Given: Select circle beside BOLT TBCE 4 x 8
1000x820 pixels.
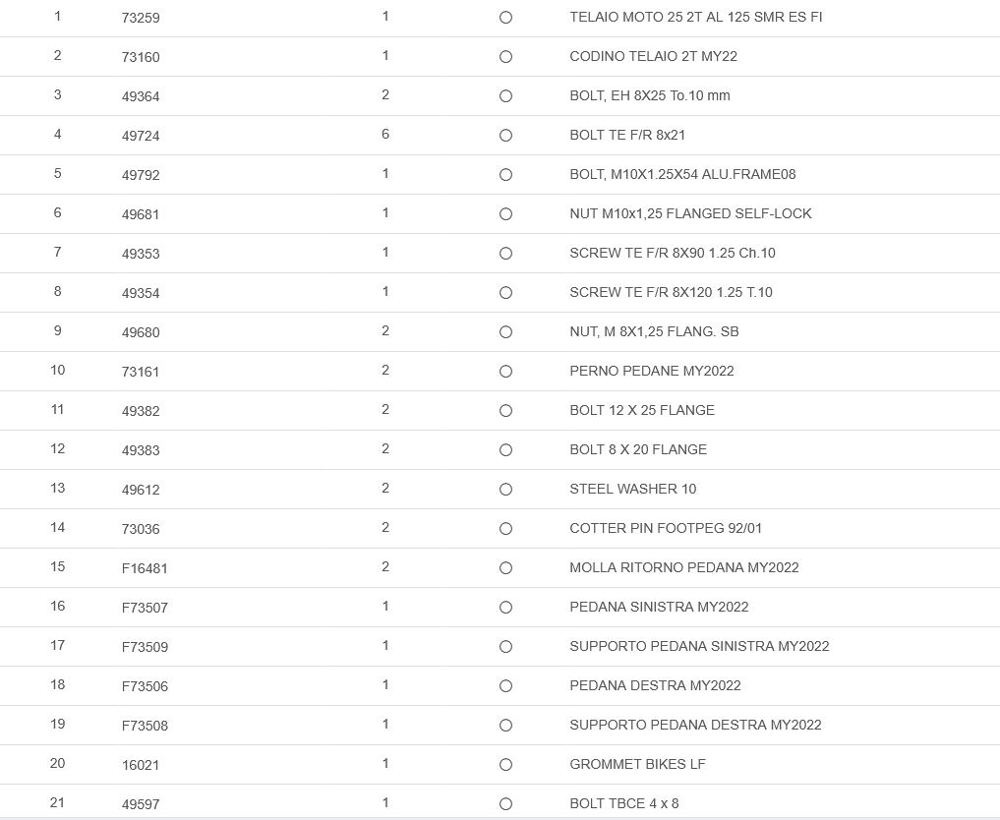Looking at the screenshot, I should (505, 804).
